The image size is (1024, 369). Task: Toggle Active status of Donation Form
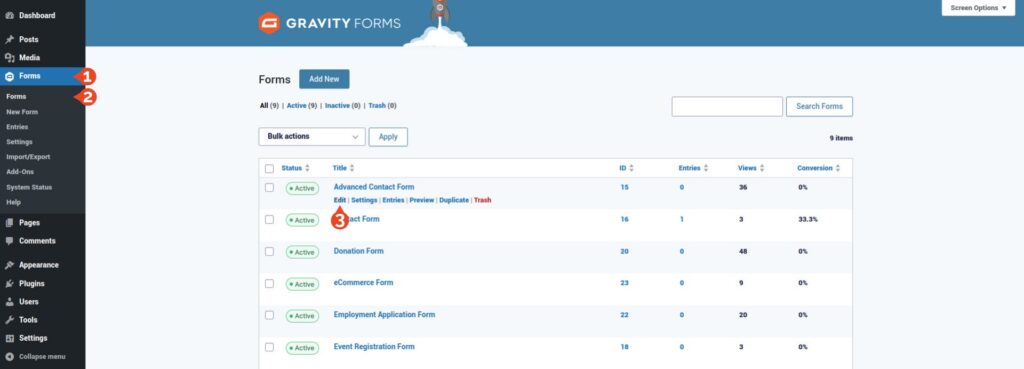tap(302, 252)
